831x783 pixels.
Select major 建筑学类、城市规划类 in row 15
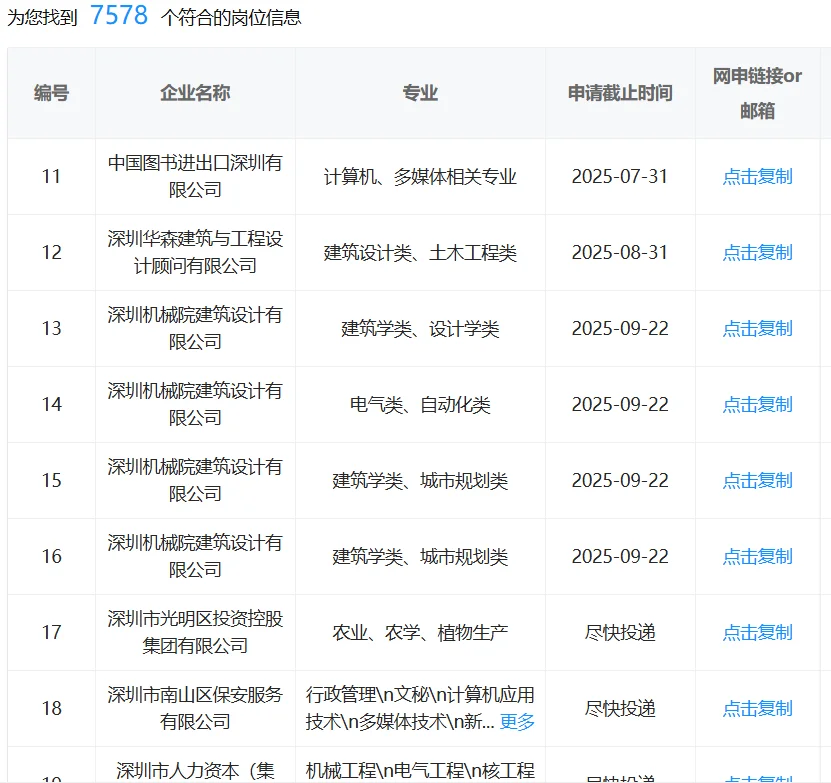pyautogui.click(x=420, y=480)
